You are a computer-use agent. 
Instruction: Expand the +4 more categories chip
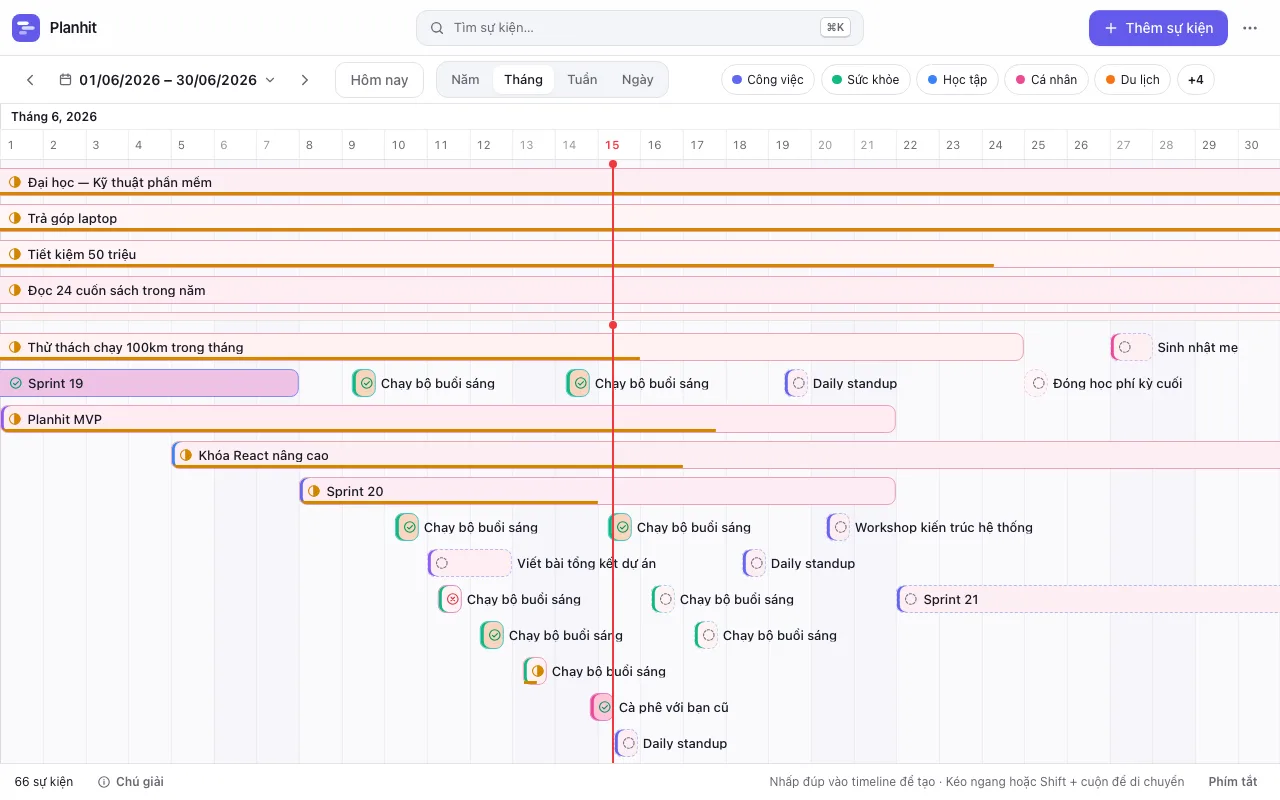1196,80
